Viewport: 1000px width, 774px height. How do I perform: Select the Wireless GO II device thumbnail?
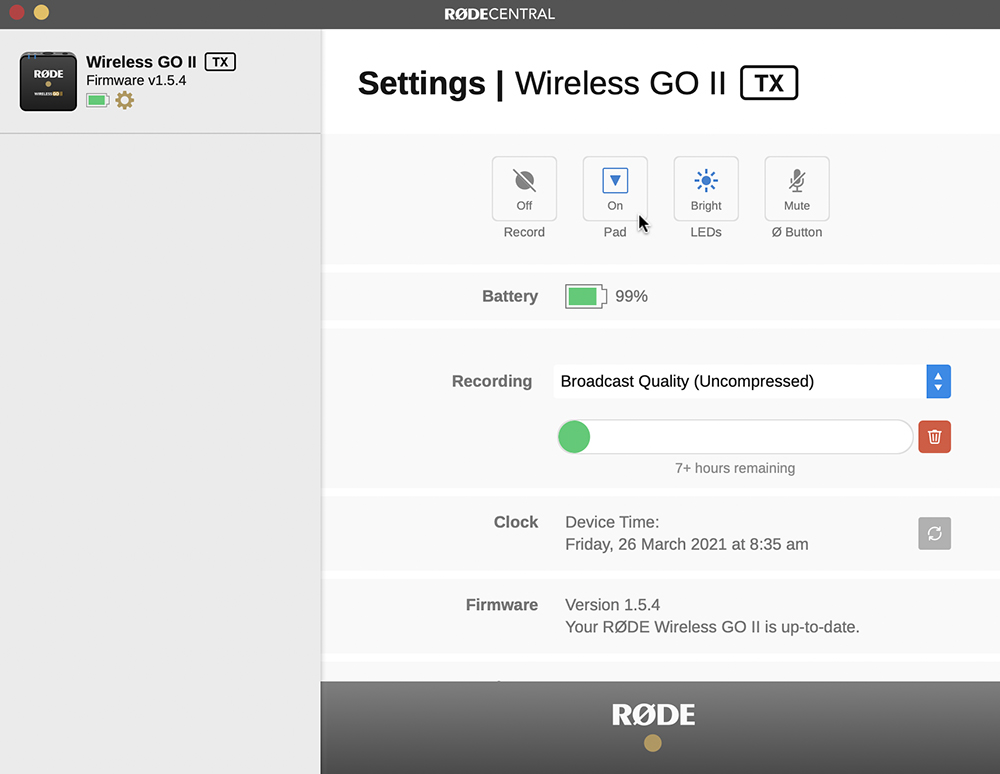pos(48,81)
